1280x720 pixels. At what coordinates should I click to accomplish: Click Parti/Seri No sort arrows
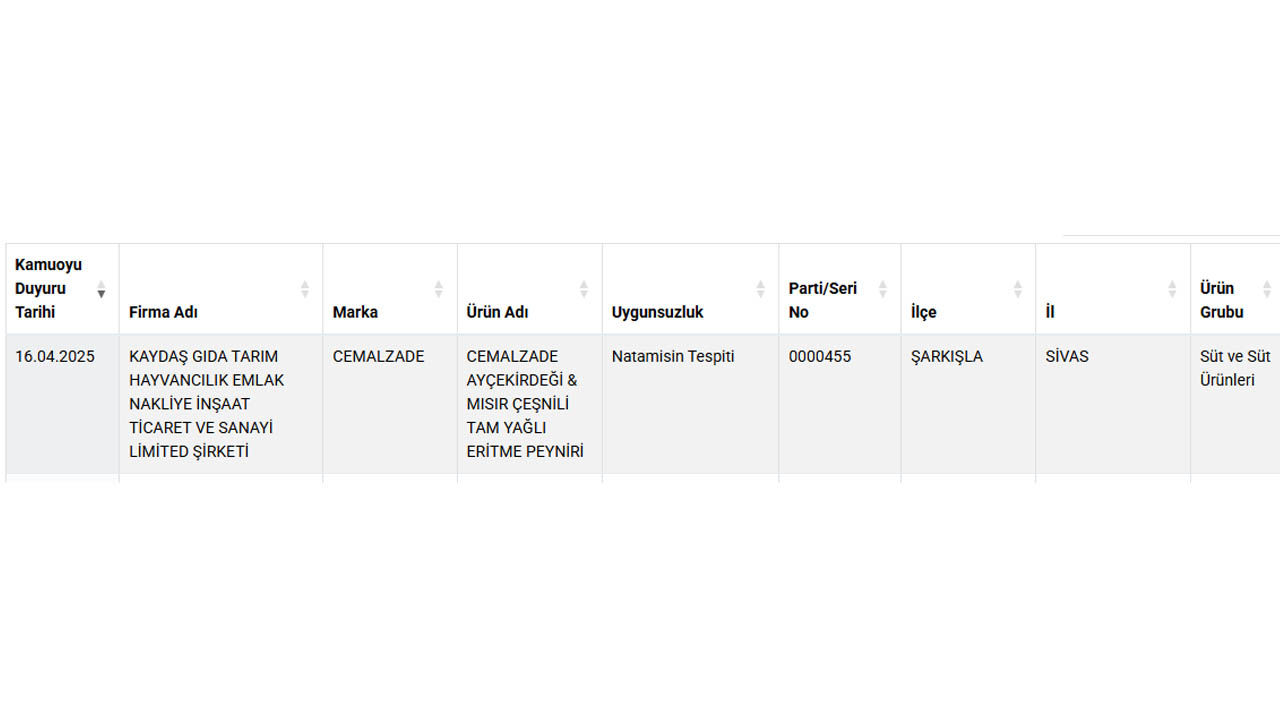coord(883,289)
